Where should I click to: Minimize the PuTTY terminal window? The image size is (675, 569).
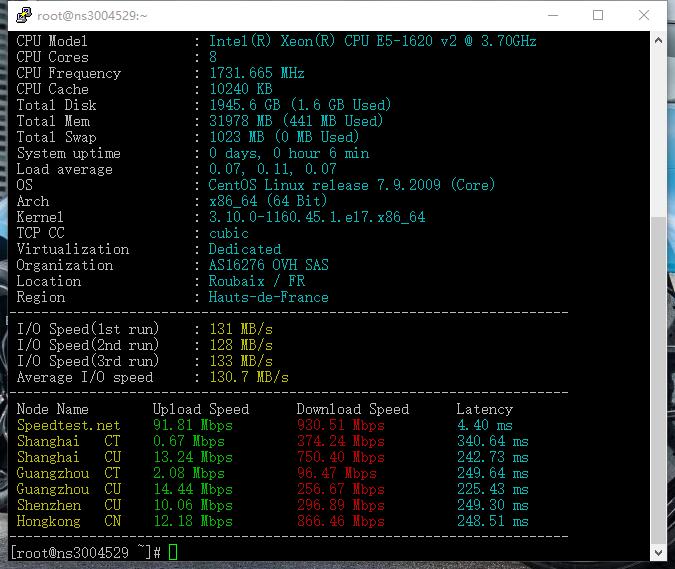point(552,16)
